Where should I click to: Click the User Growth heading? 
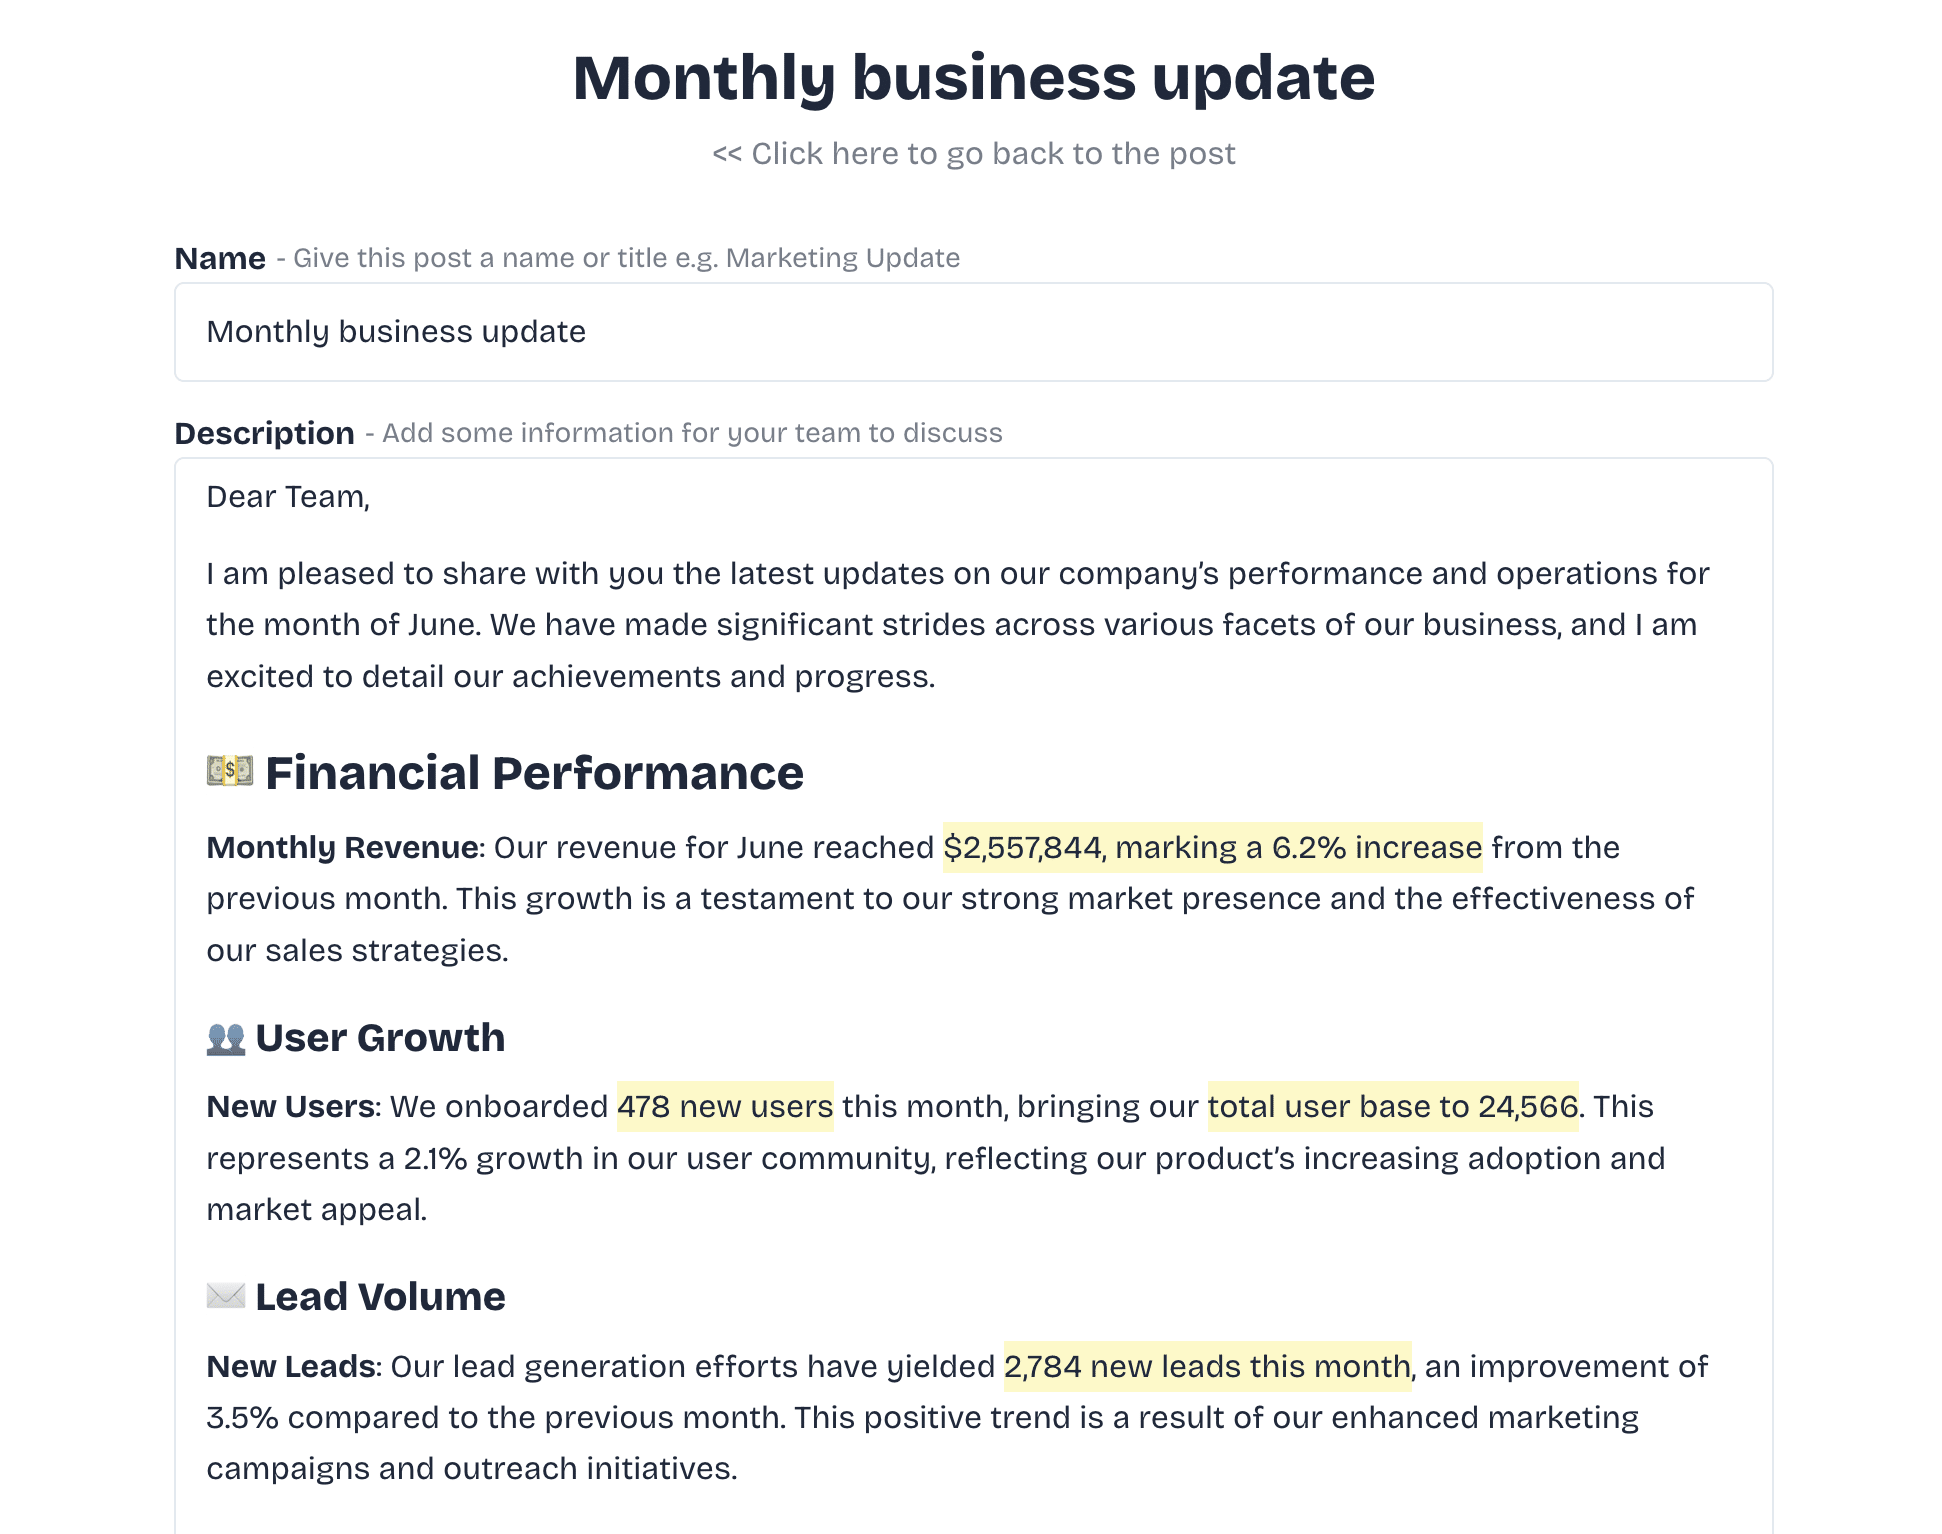click(x=380, y=1038)
